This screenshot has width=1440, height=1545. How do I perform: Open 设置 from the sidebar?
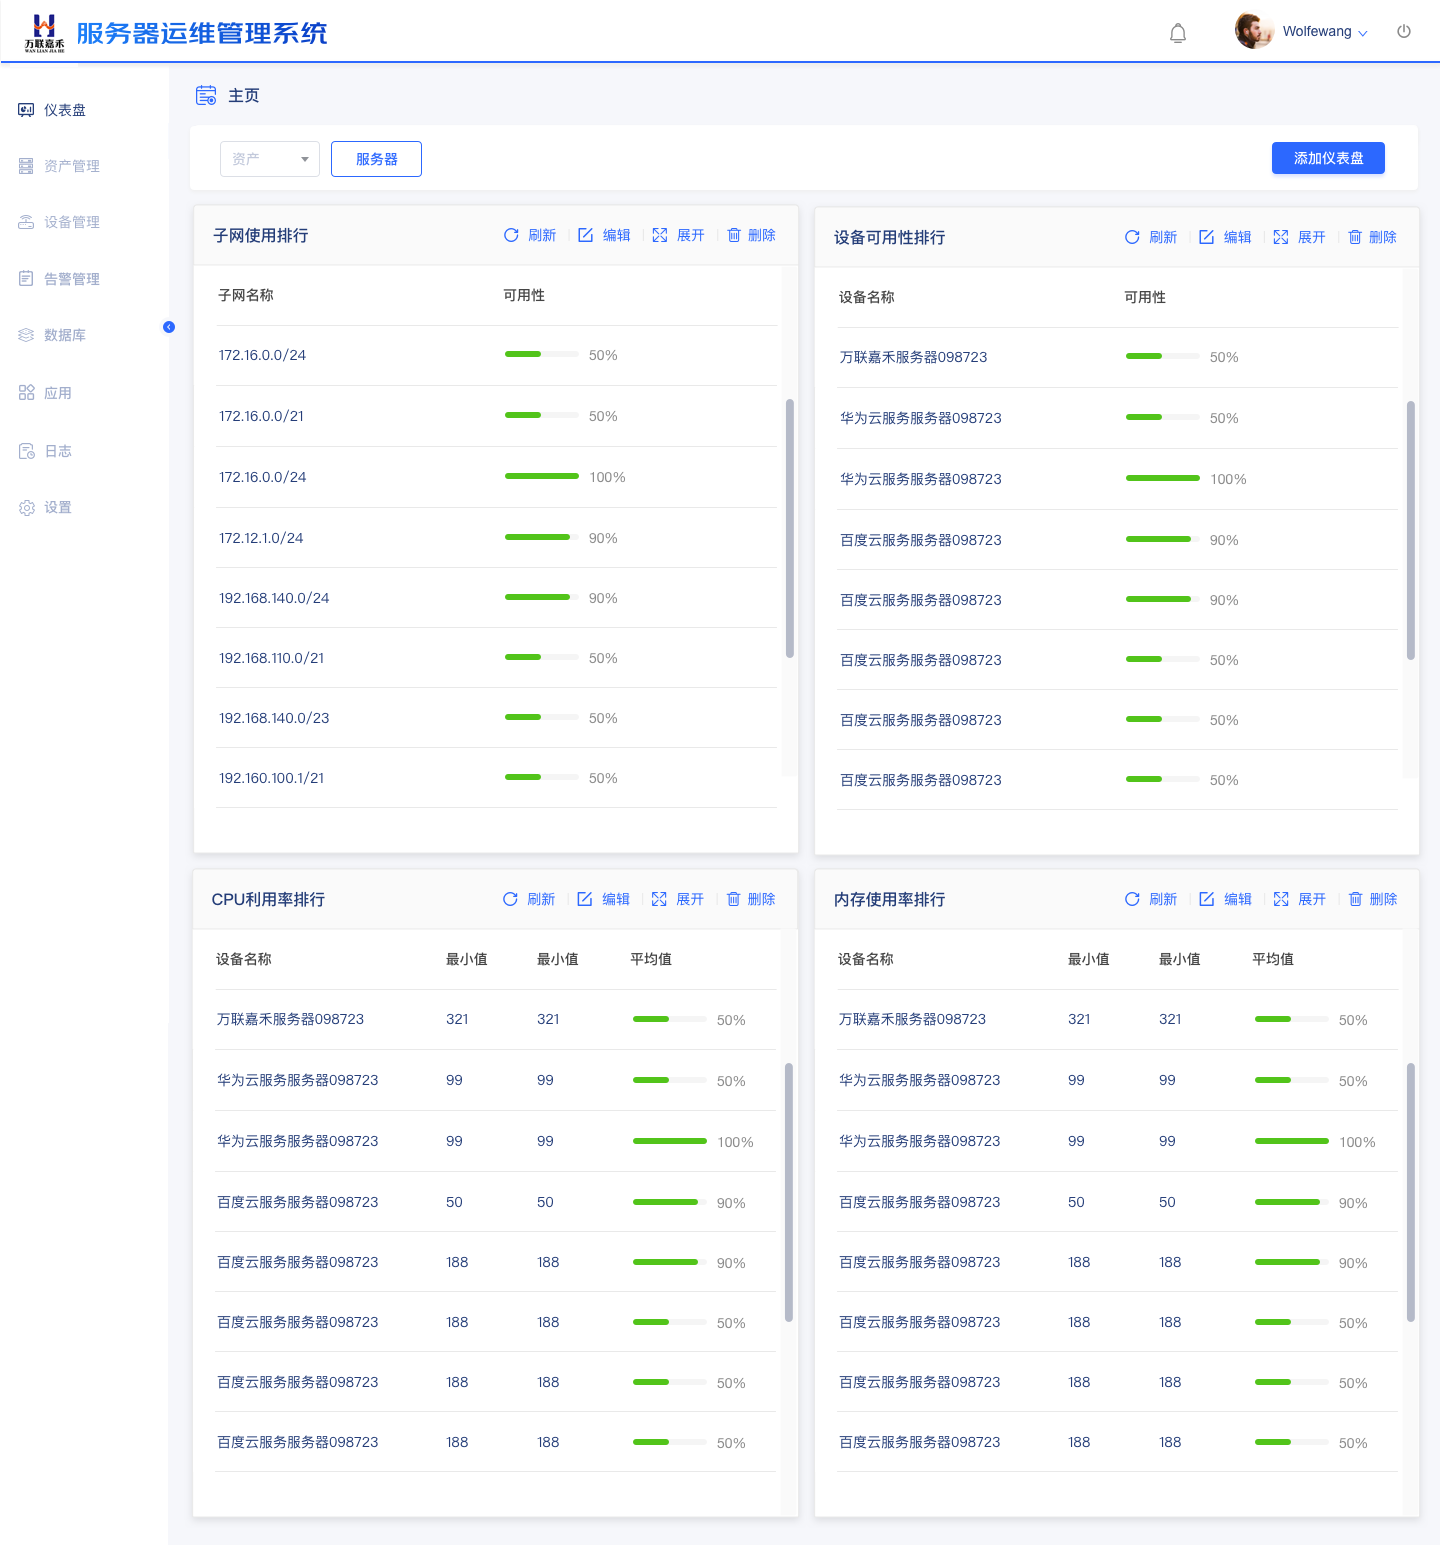(57, 507)
